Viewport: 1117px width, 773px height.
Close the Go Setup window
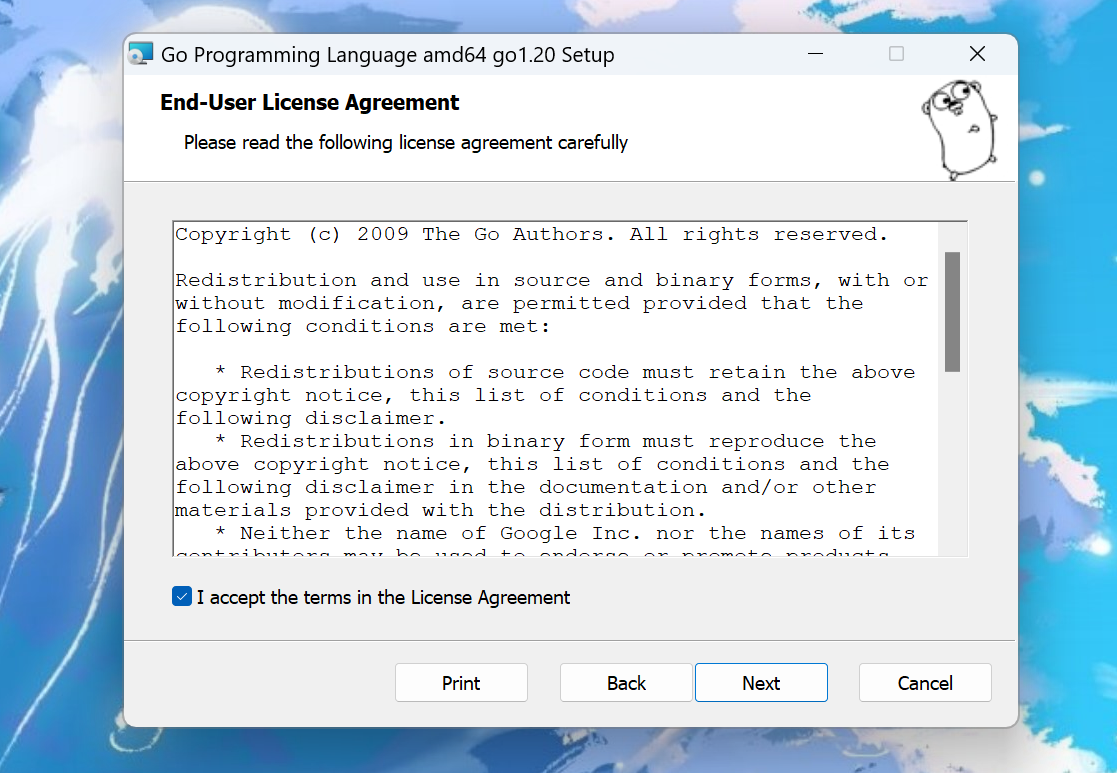pyautogui.click(x=977, y=54)
